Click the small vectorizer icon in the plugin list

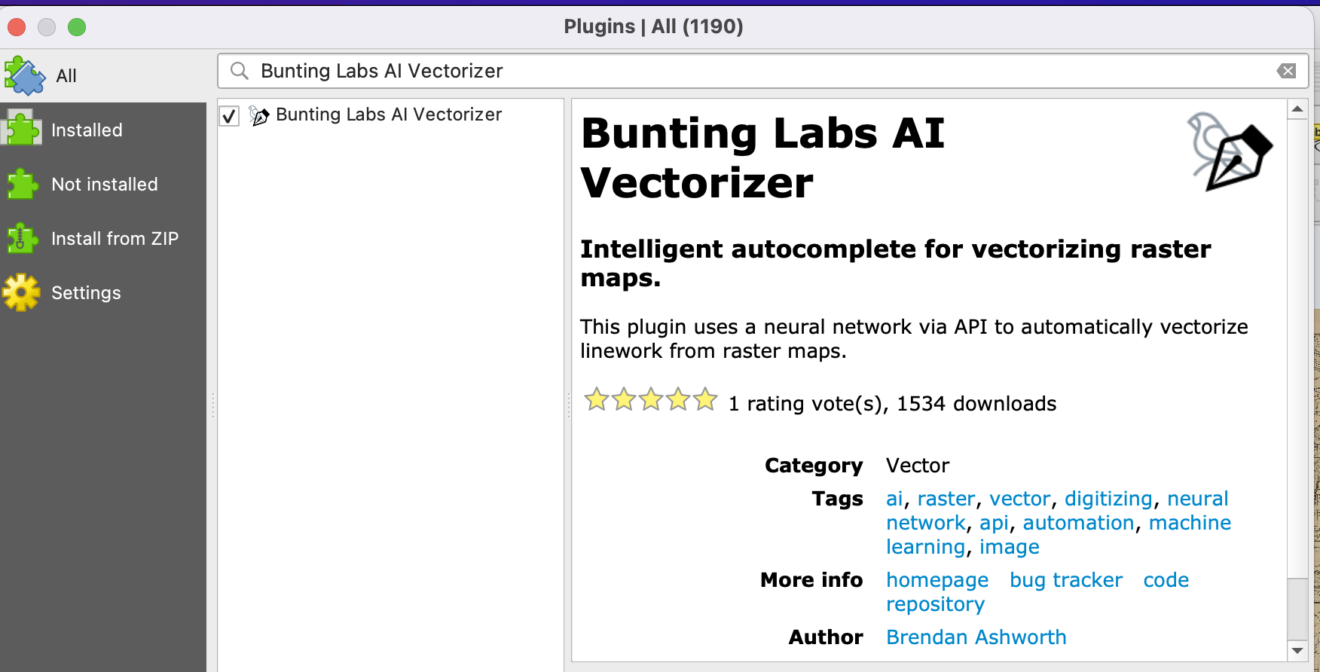pos(260,116)
